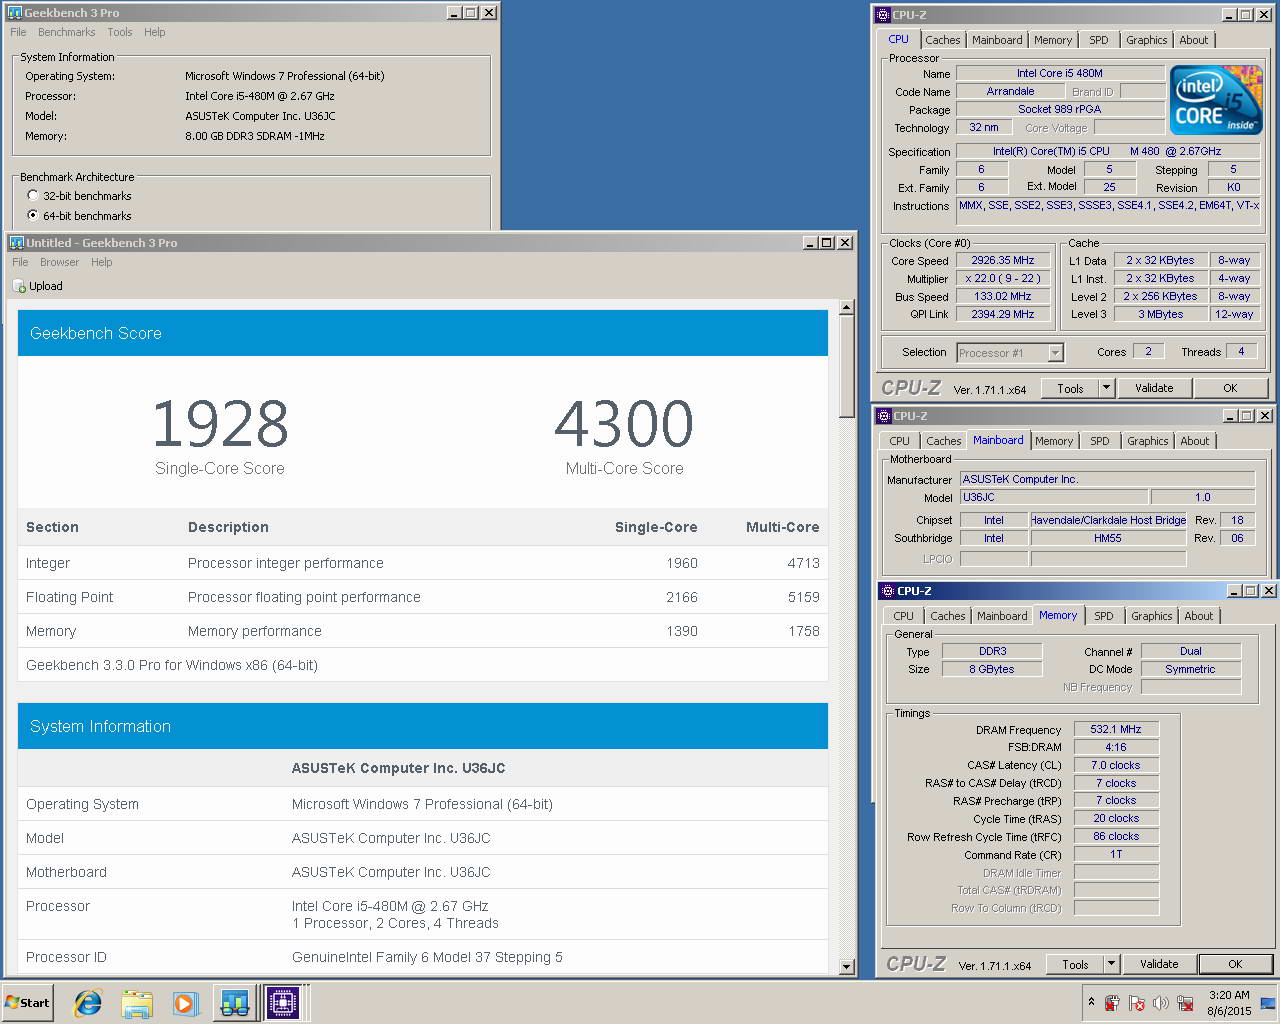The height and width of the screenshot is (1024, 1280).
Task: Select 32-bit benchmarks radio button
Action: 33,196
